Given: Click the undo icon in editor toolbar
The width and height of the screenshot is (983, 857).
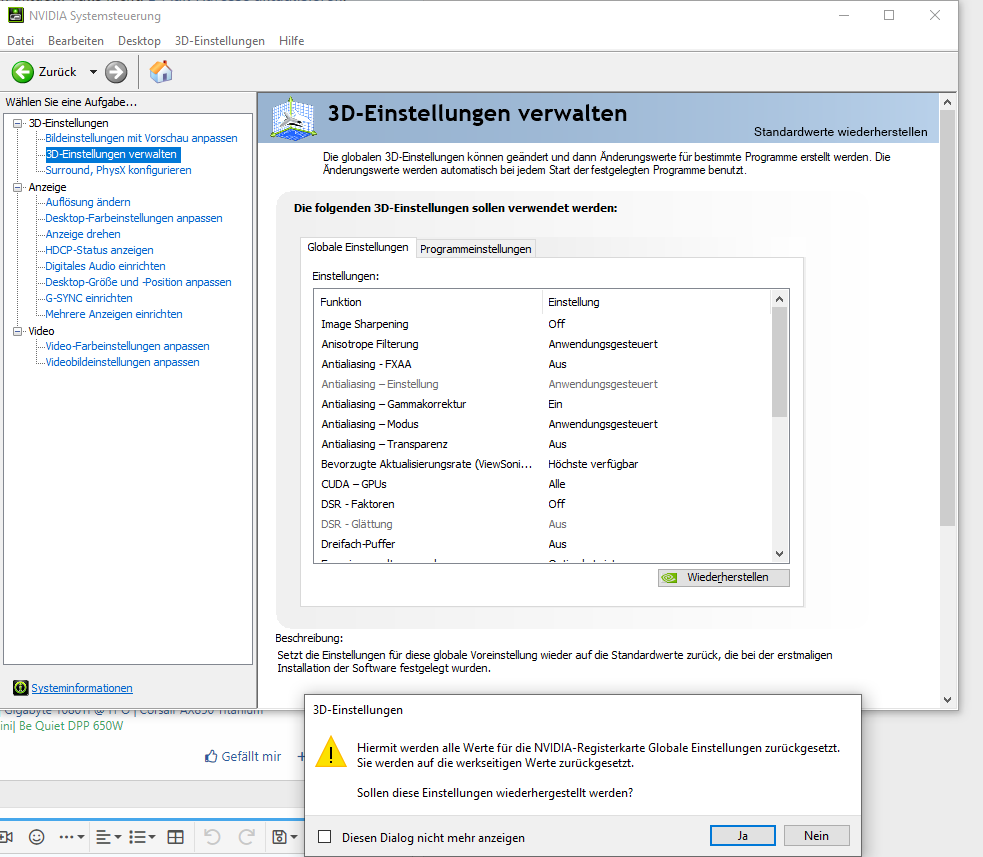Looking at the screenshot, I should click(212, 837).
